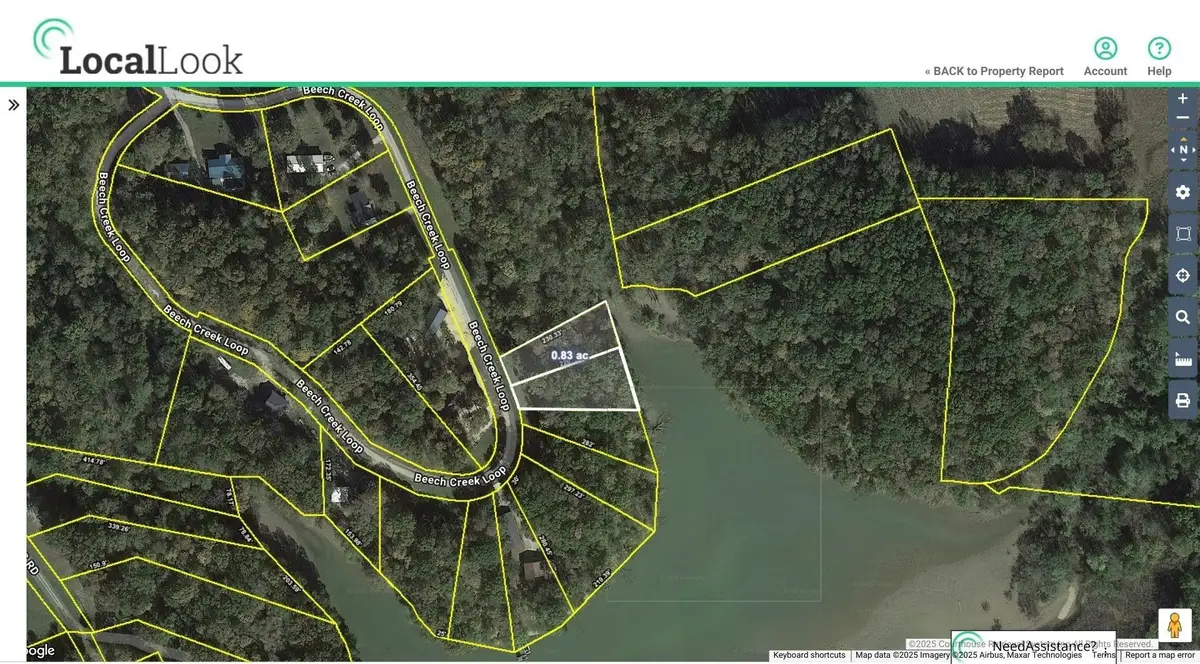The width and height of the screenshot is (1200, 664).
Task: Tilt the map using the down compass arrow
Action: pyautogui.click(x=1182, y=160)
